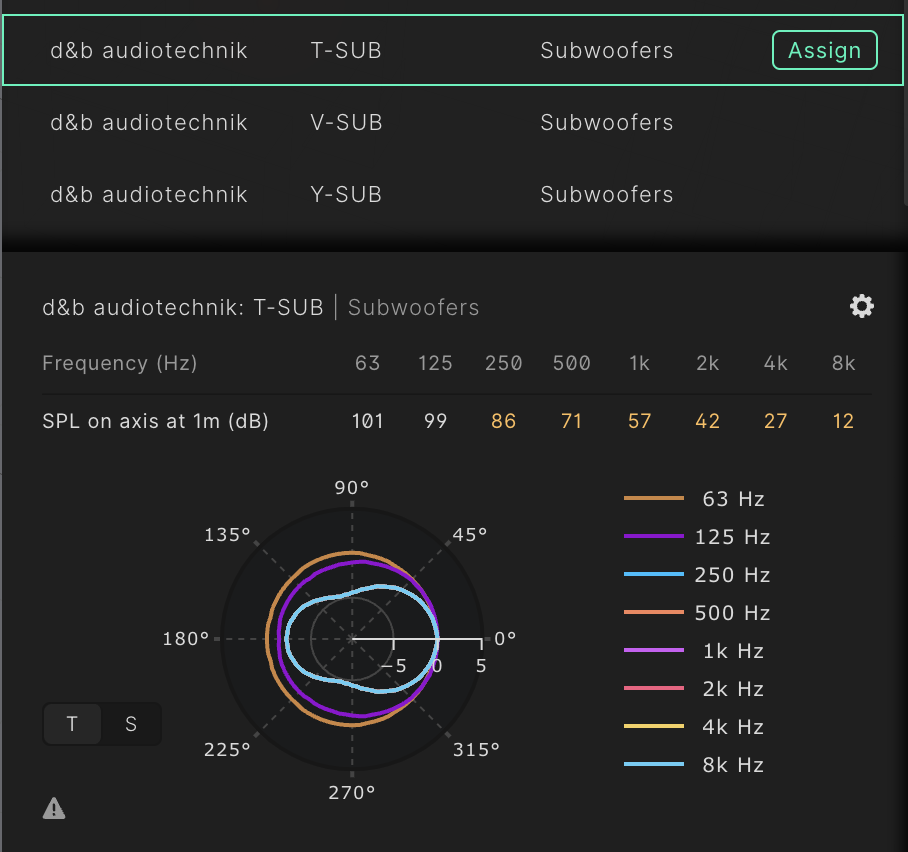Click the 'd&b audiotechnik' brand in Y-SUB row
The image size is (908, 852).
[149, 194]
